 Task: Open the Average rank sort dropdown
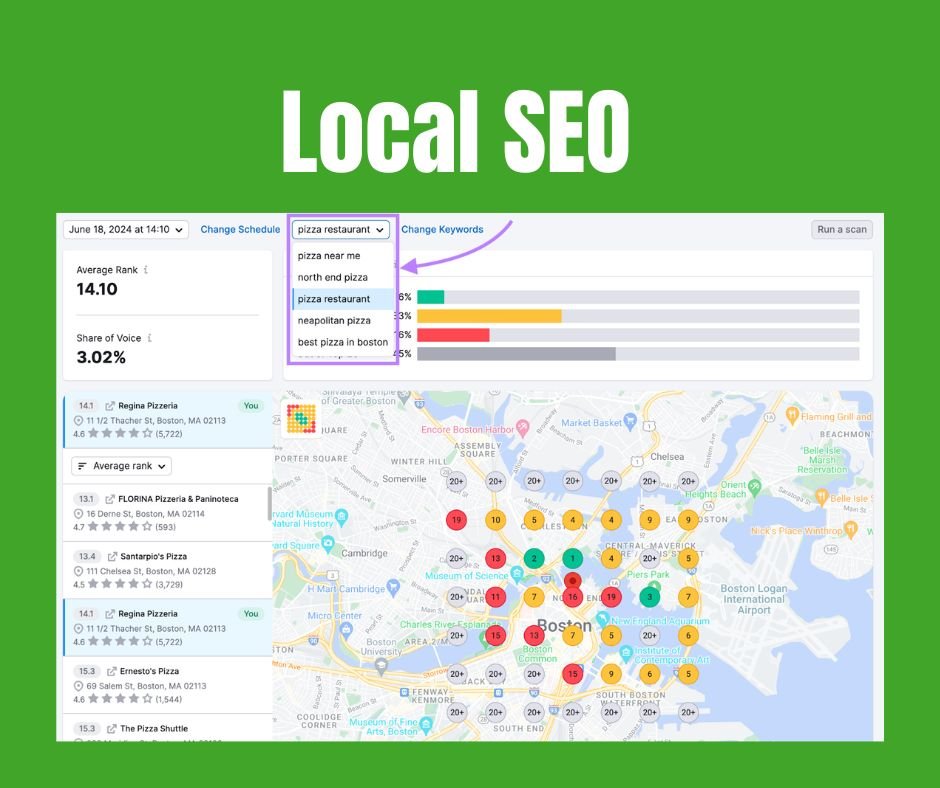122,466
